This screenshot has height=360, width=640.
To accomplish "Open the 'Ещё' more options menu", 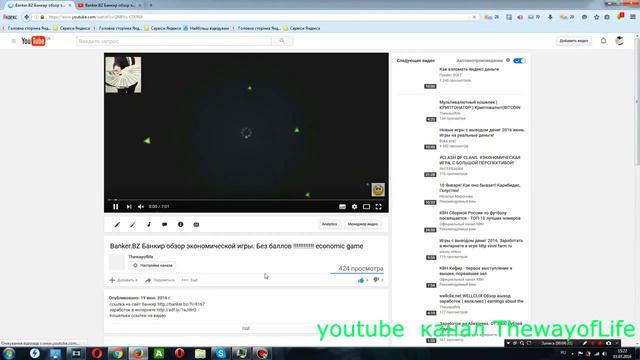I will [x=190, y=280].
